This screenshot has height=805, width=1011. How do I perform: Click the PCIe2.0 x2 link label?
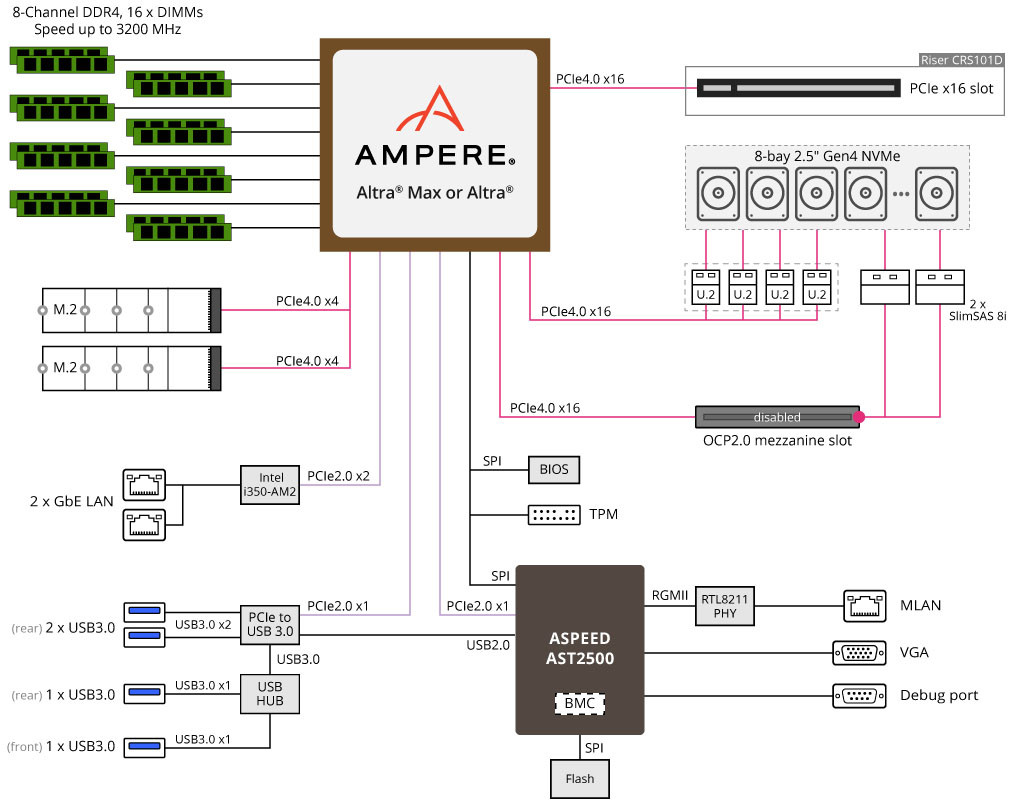pyautogui.click(x=339, y=476)
